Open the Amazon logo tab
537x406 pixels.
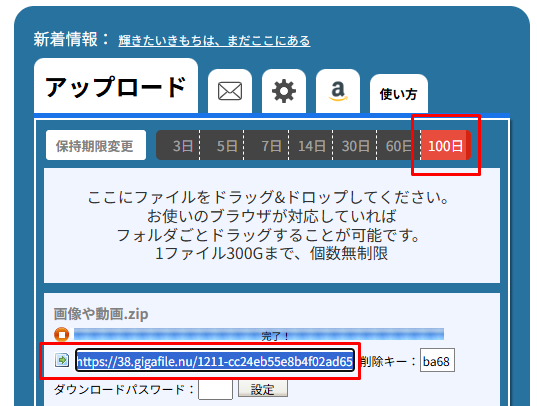338,91
